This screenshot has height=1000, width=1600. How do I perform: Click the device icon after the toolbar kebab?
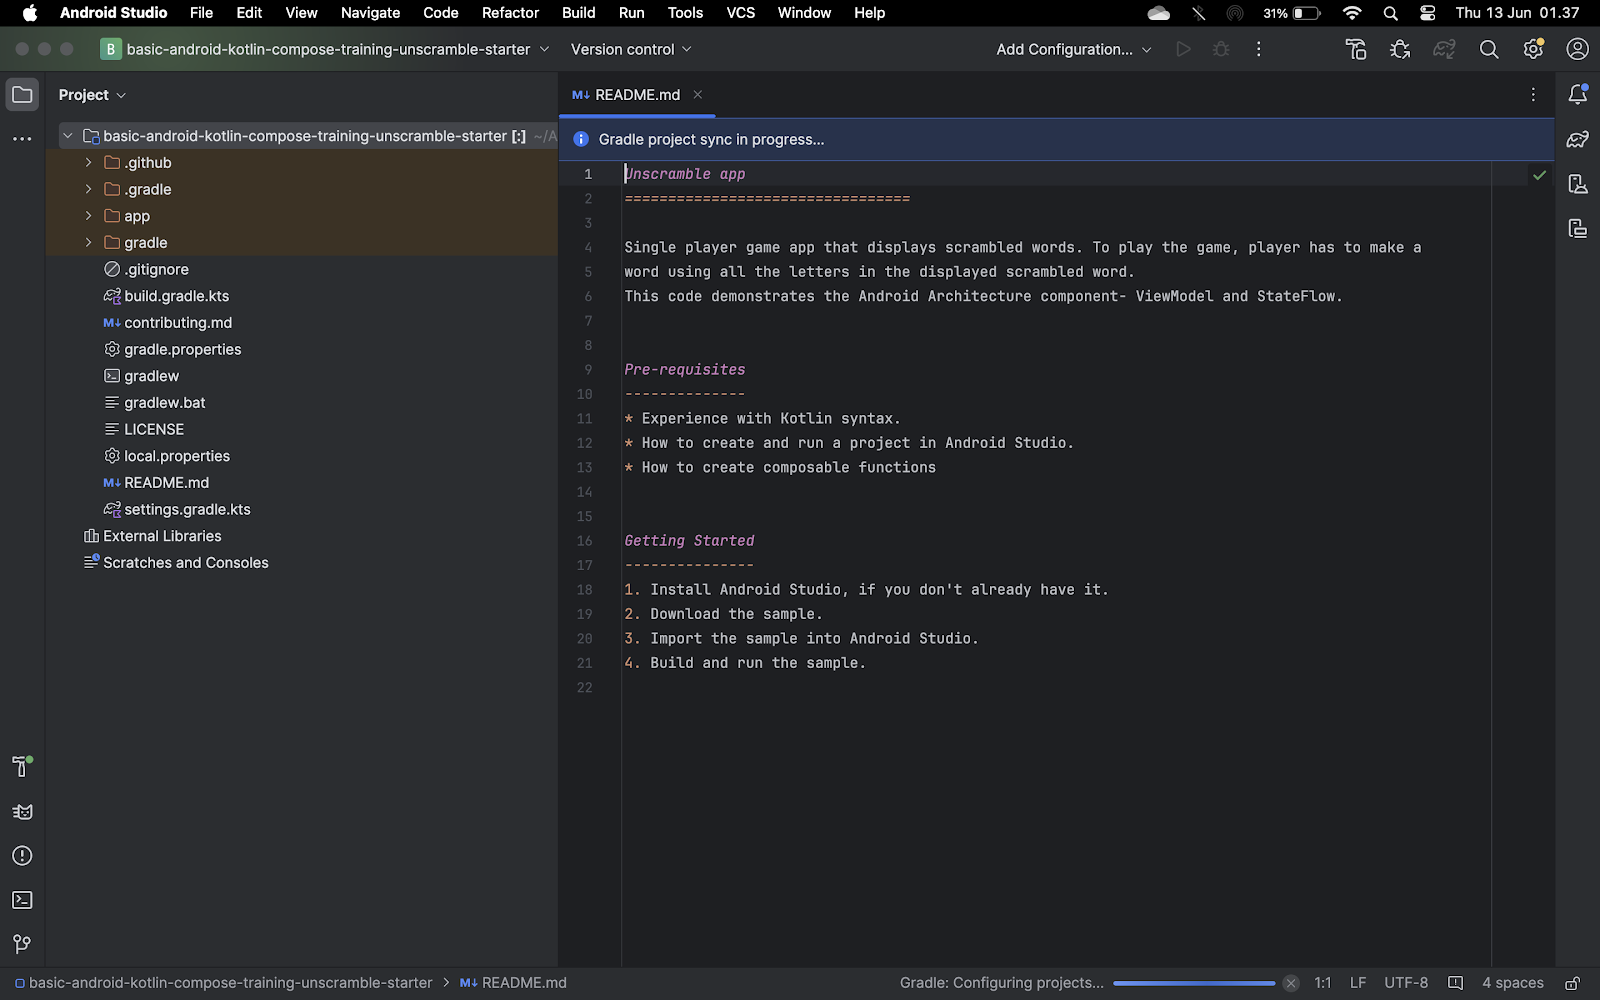[x=1356, y=49]
